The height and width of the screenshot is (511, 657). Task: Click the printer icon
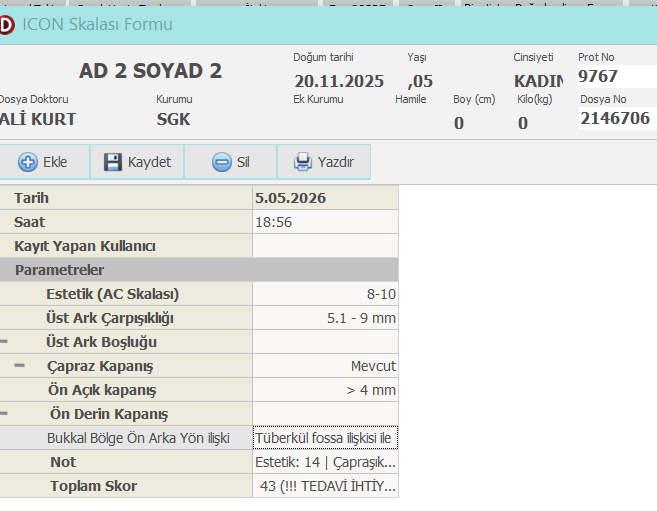coord(303,162)
